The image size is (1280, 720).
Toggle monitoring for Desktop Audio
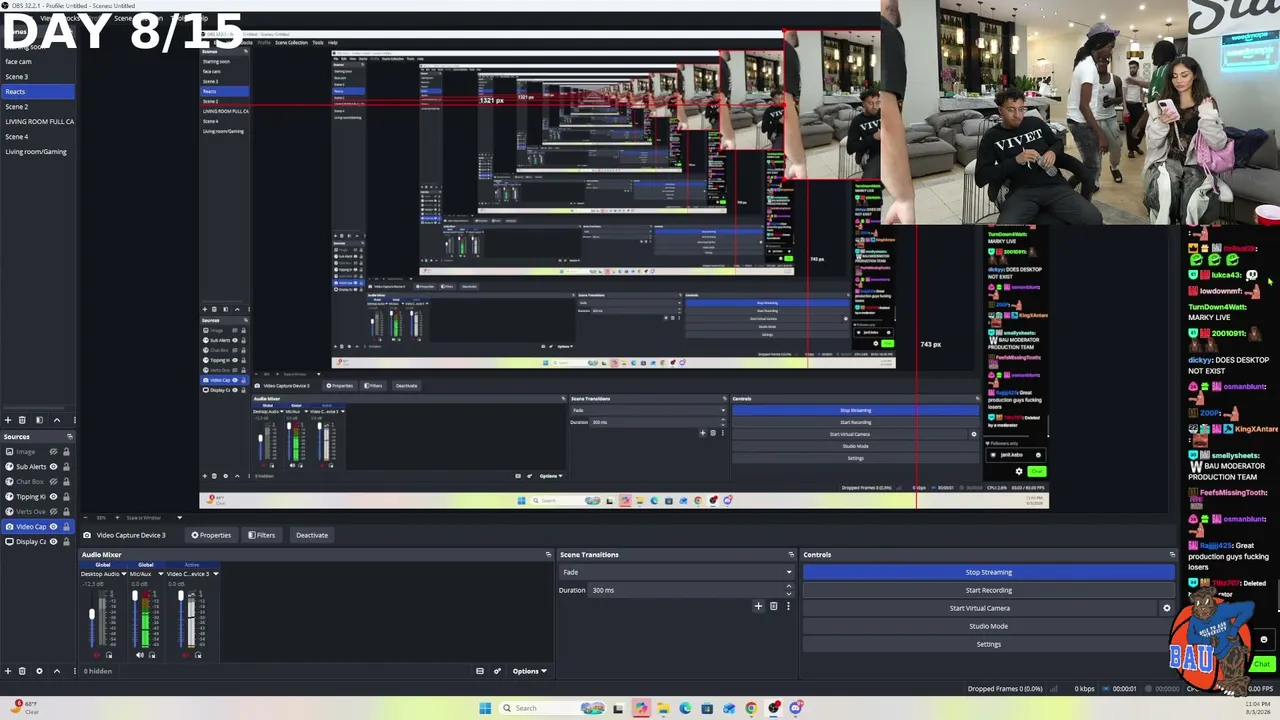click(x=109, y=655)
